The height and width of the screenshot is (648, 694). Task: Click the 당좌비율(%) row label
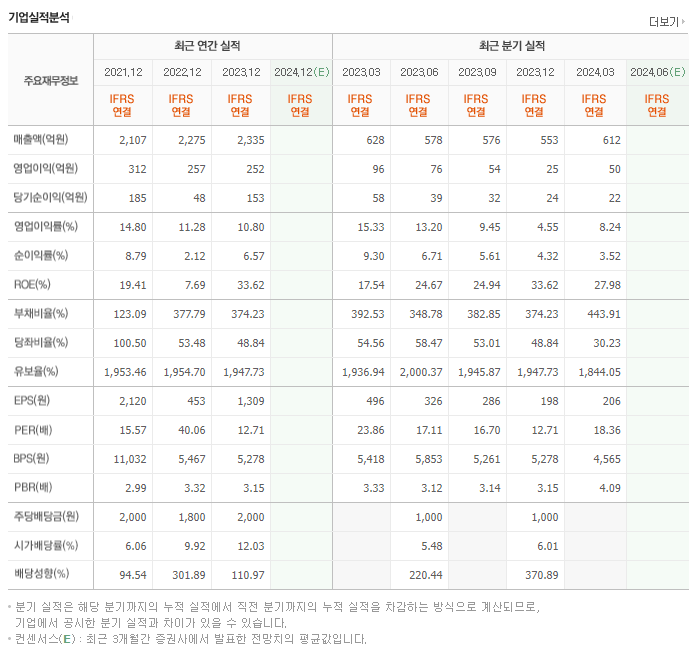pos(41,342)
